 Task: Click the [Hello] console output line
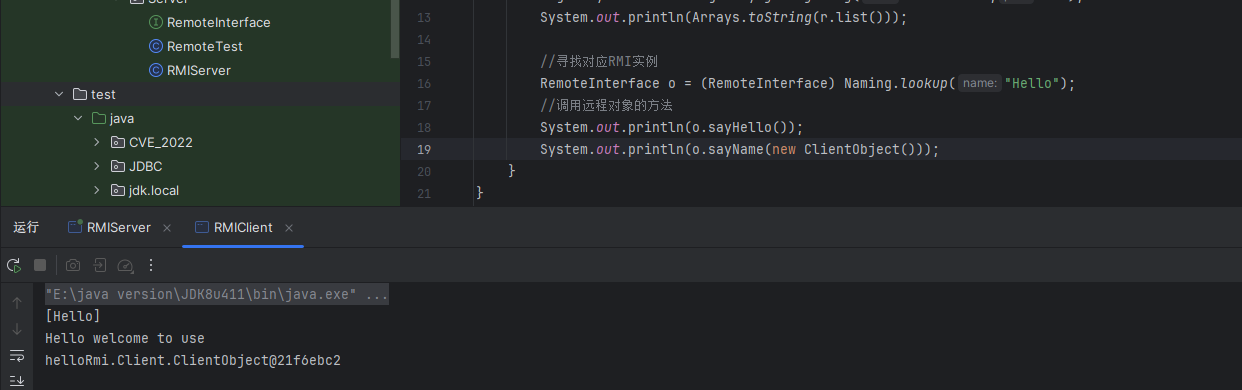[x=73, y=316]
